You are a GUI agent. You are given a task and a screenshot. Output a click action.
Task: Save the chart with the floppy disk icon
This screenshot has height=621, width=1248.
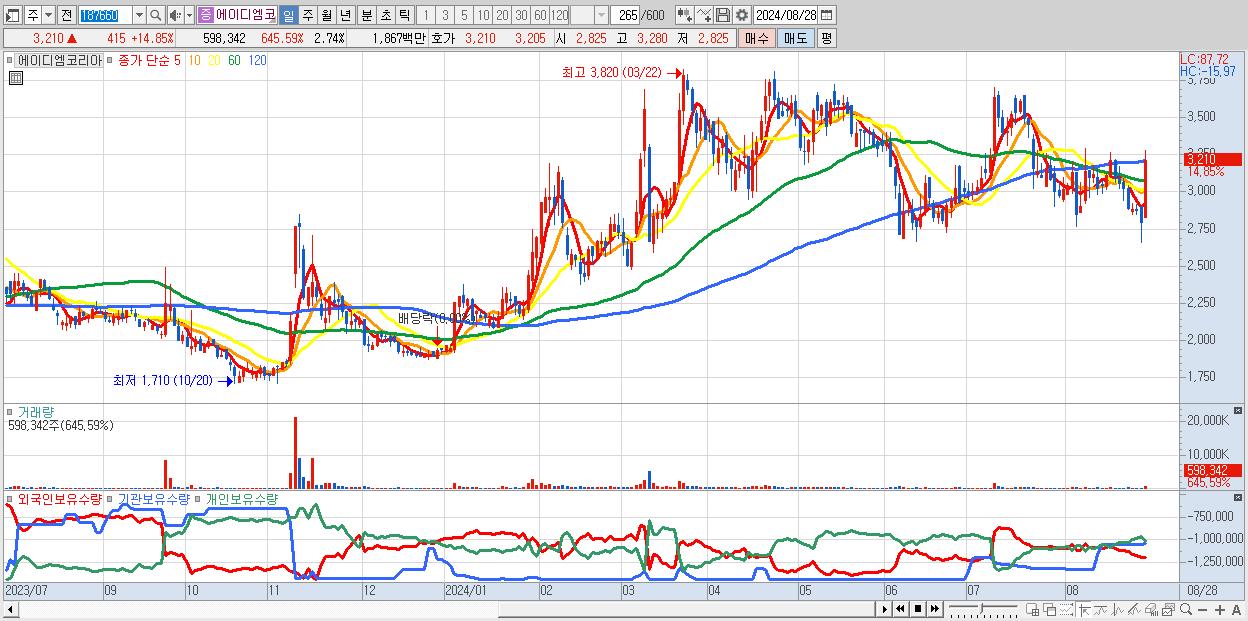[x=722, y=15]
